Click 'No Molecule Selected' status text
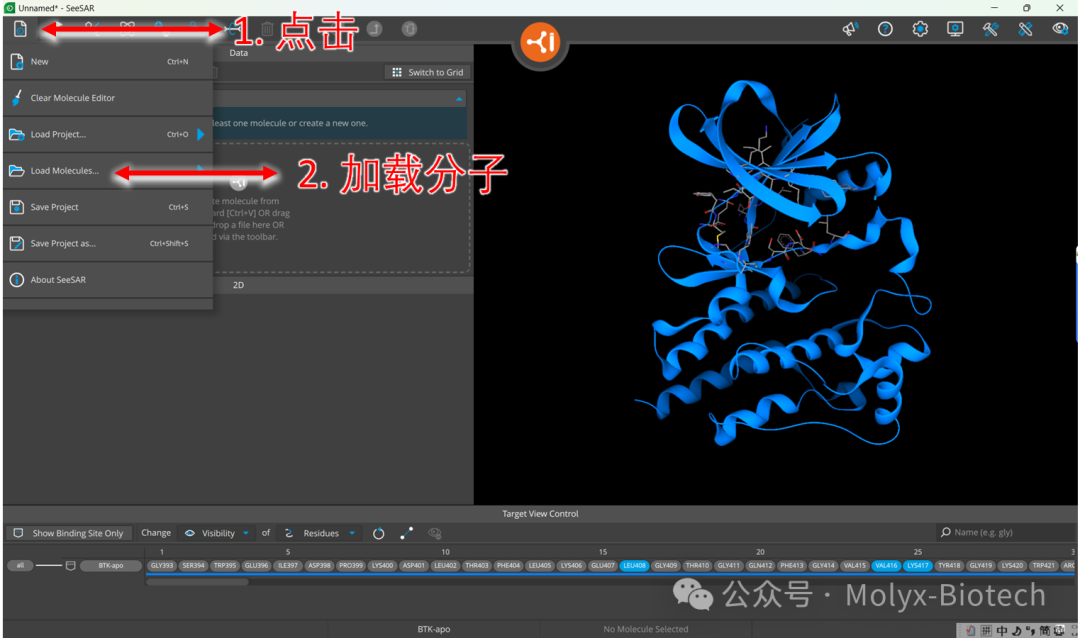 click(x=645, y=629)
